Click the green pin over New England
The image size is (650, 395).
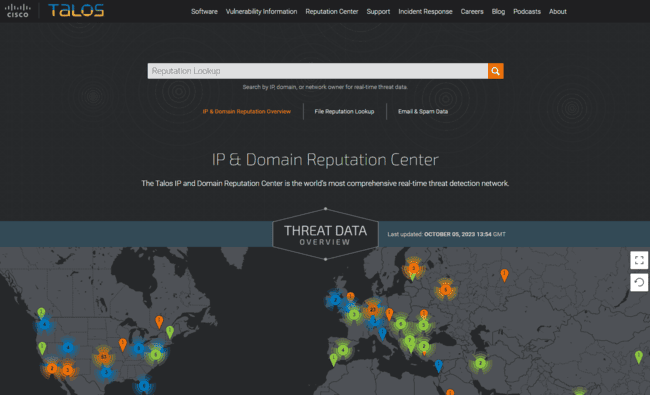pyautogui.click(x=170, y=332)
